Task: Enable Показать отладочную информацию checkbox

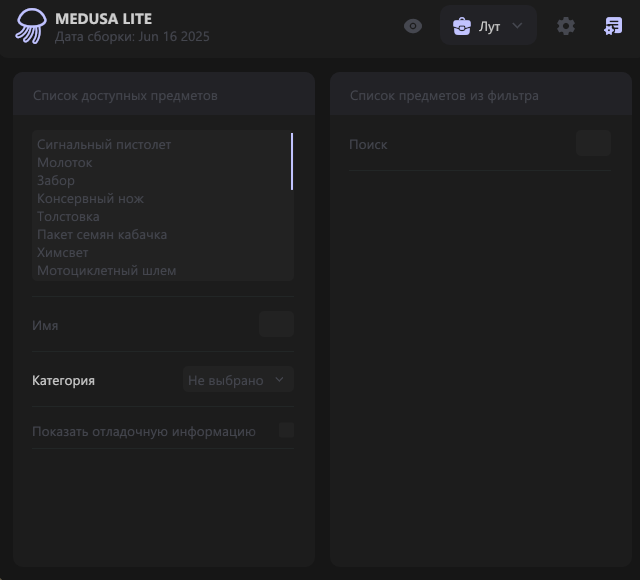Action: point(286,431)
